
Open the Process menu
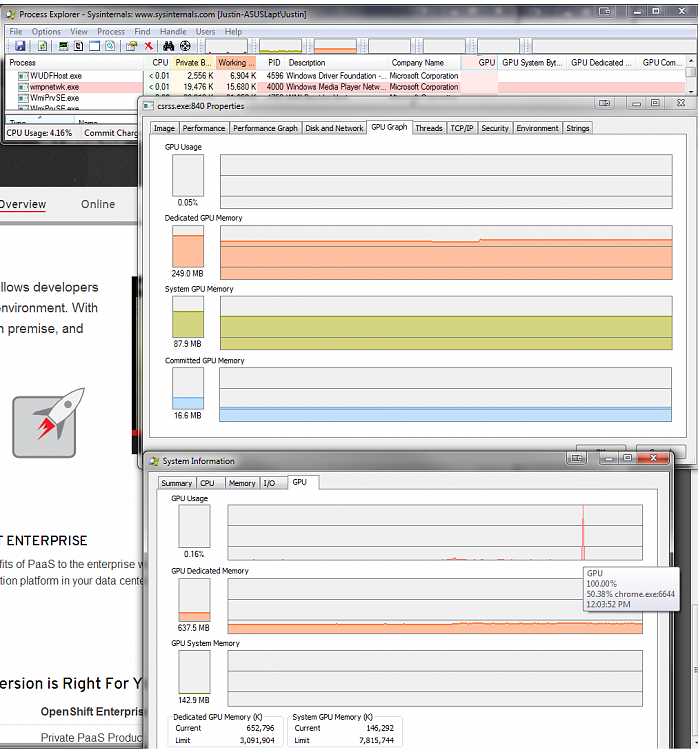[111, 32]
